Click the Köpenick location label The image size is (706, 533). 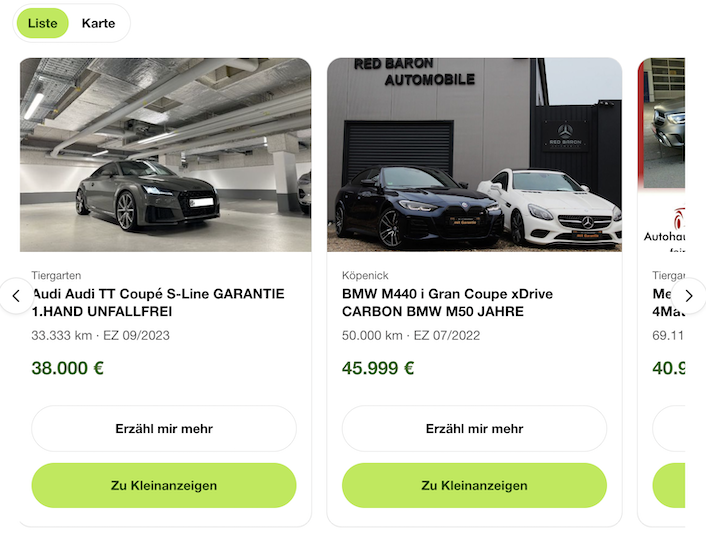365,275
